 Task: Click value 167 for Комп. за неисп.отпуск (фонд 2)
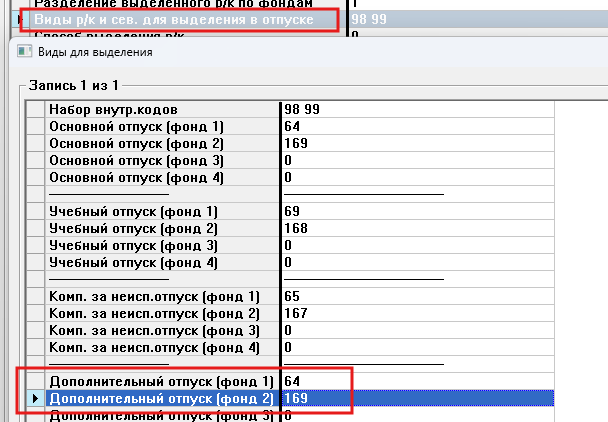coord(296,313)
